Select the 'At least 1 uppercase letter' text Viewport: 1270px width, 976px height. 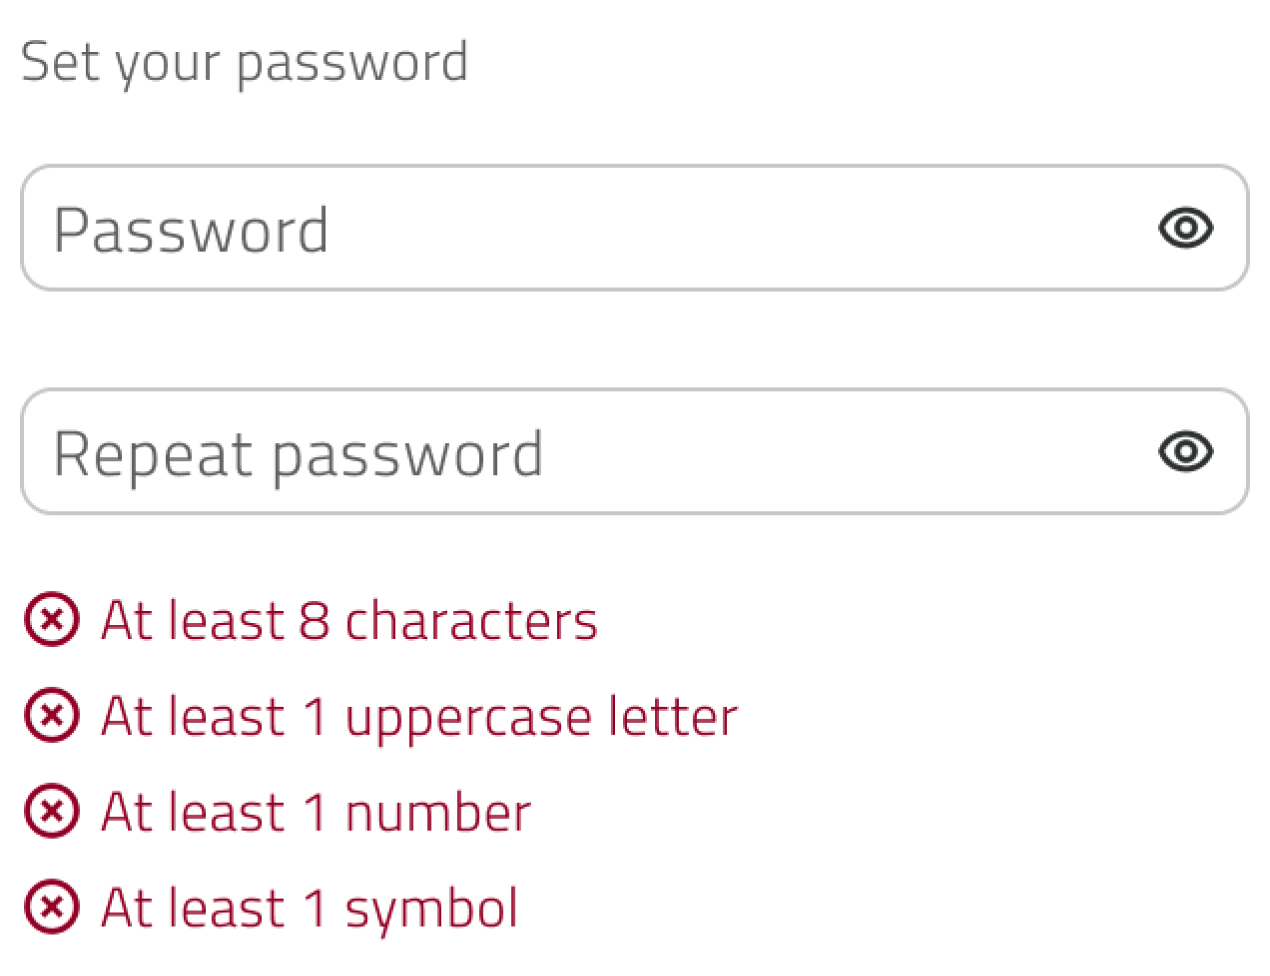tap(419, 716)
